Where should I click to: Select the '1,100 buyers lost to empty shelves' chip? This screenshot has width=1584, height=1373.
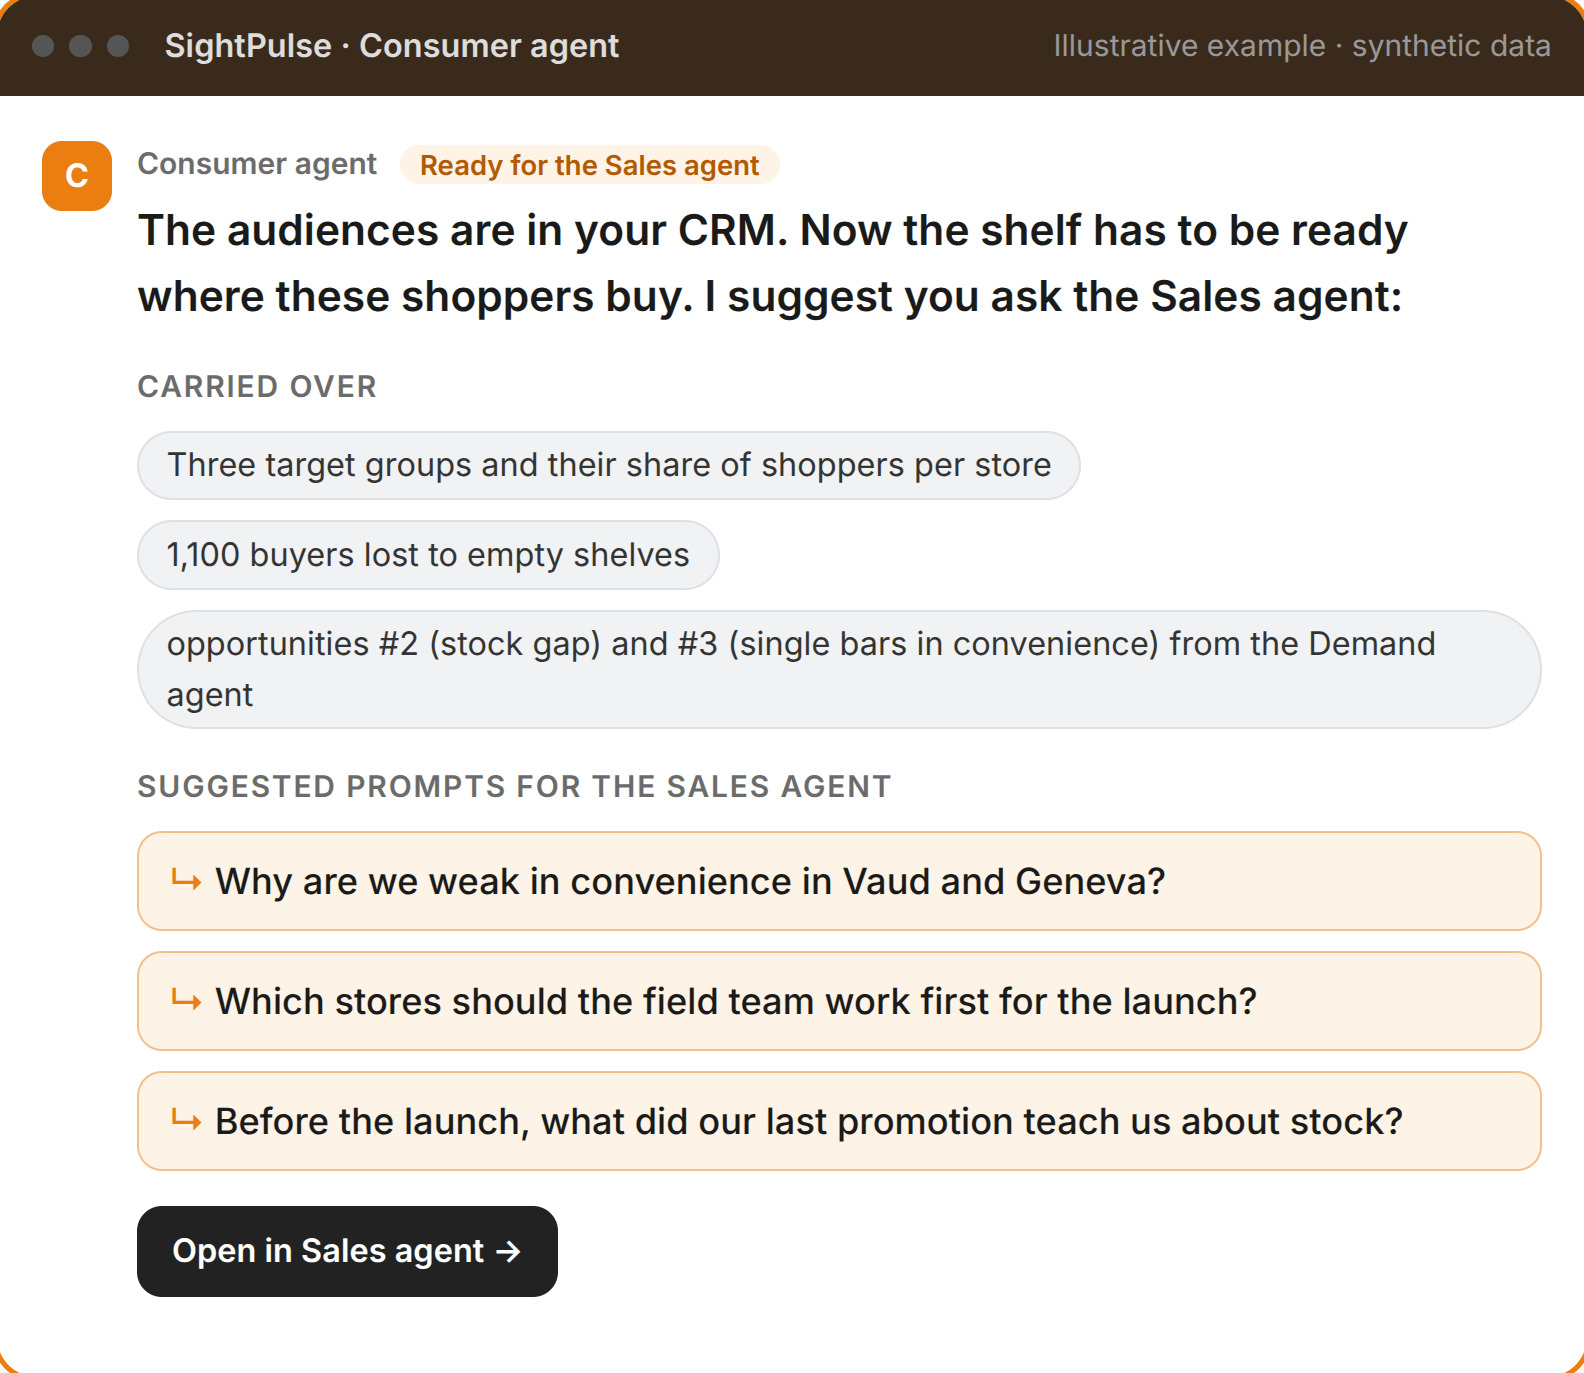[428, 555]
